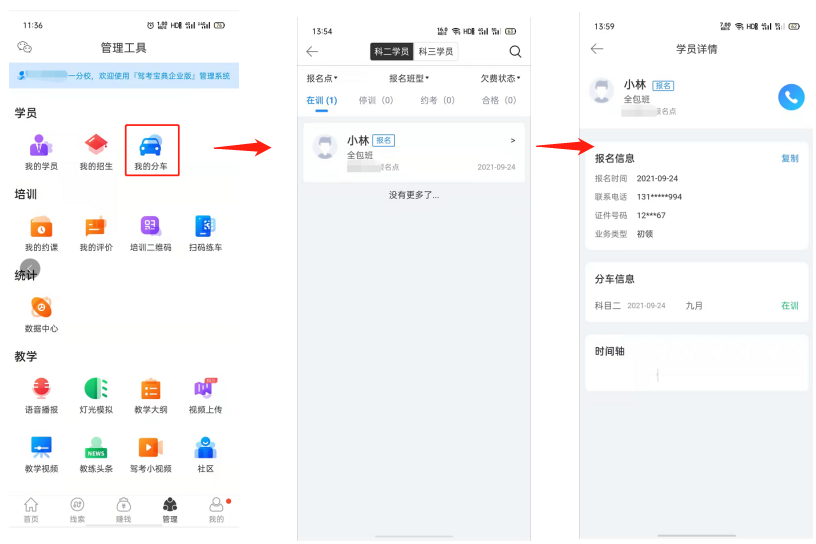Go to 管理 management tab
Viewport: 816px width, 544px height.
pyautogui.click(x=170, y=510)
